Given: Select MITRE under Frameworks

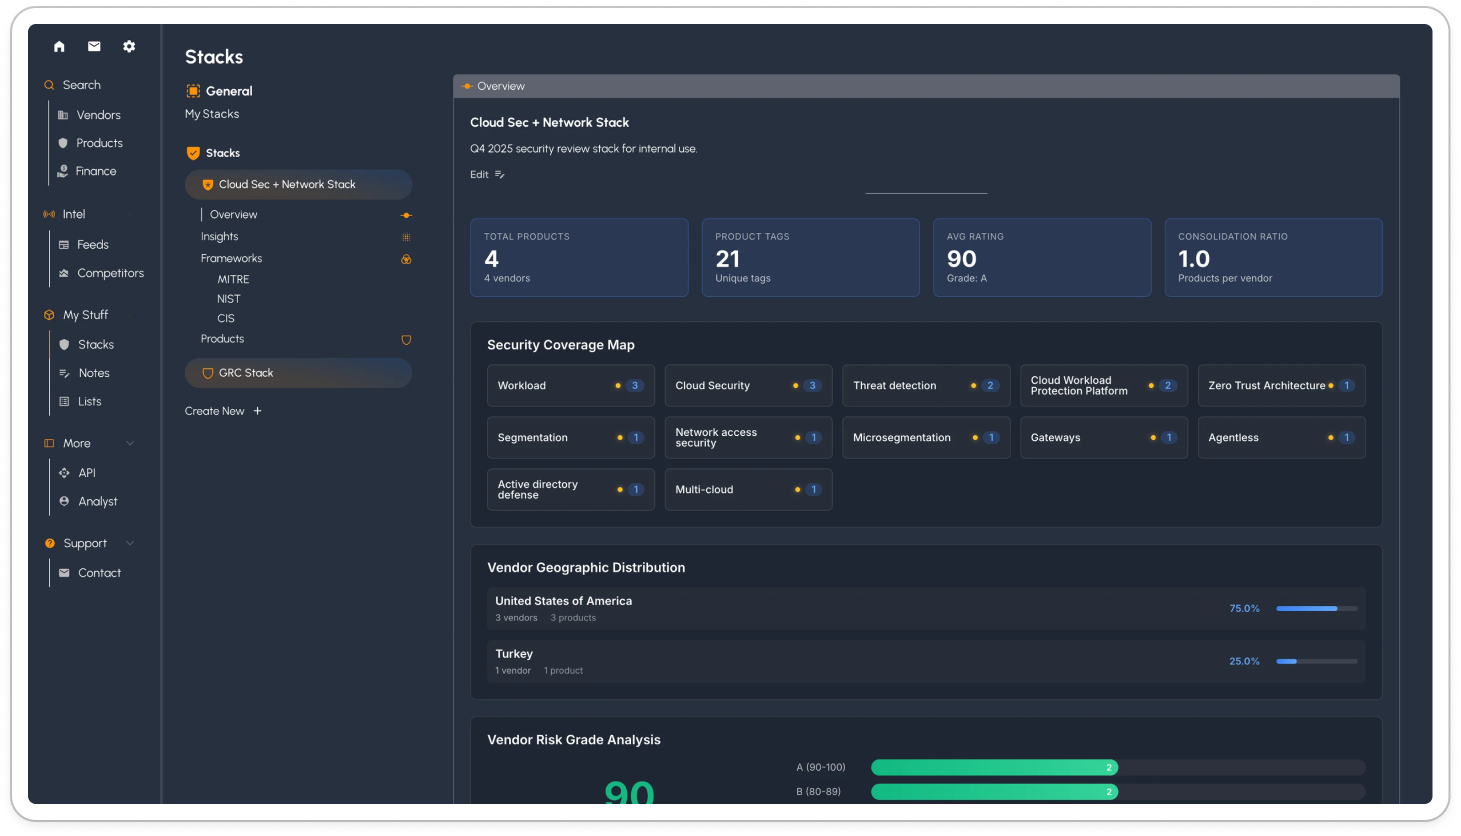Looking at the screenshot, I should click(233, 280).
